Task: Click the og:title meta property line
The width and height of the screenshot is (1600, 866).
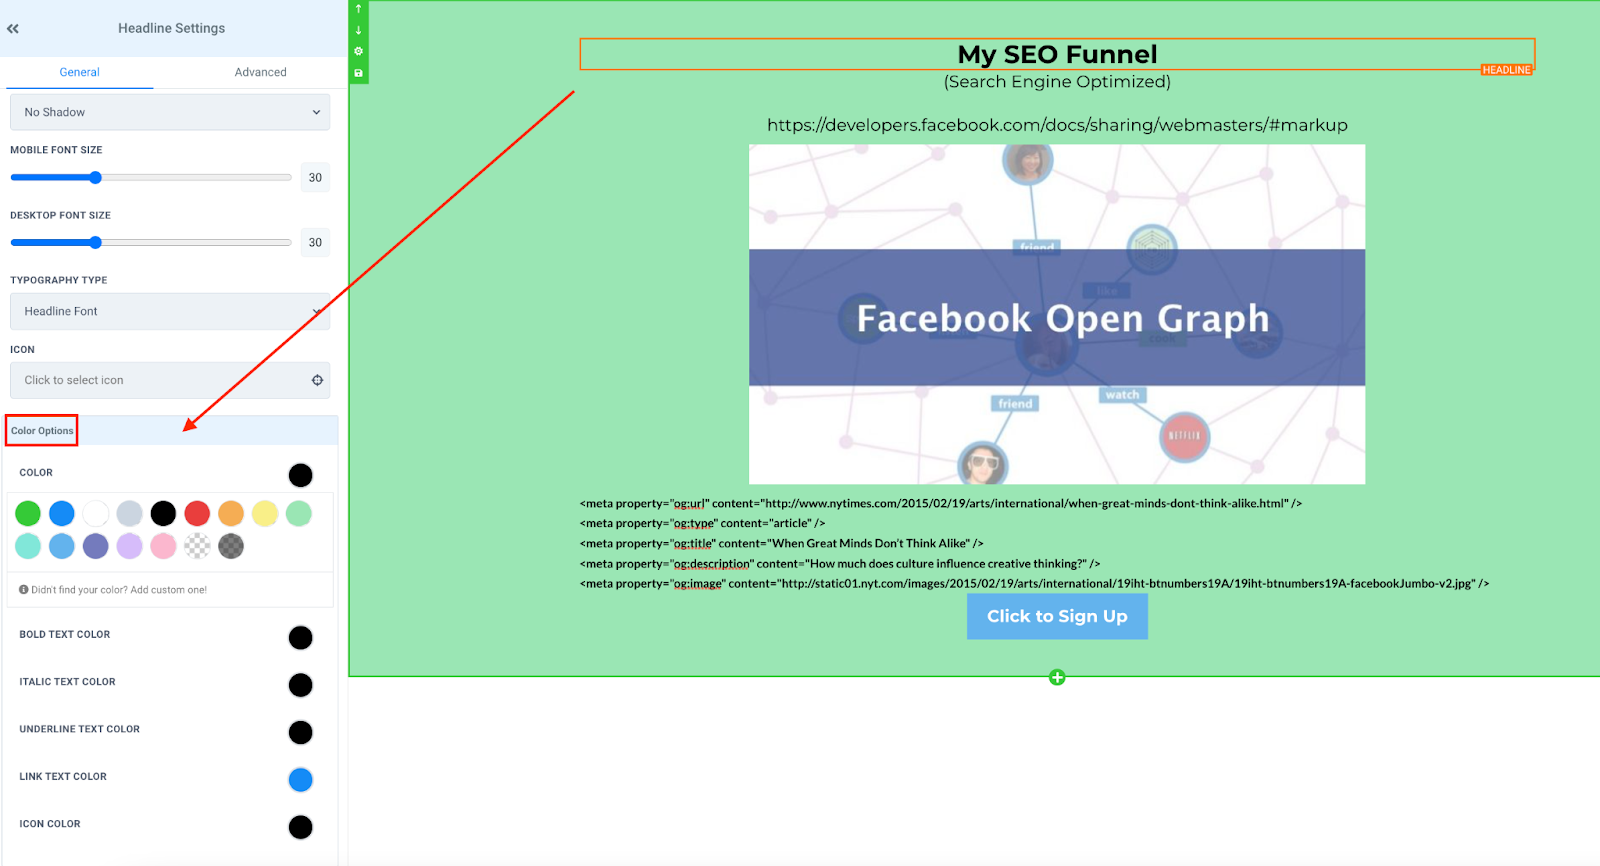Action: (x=782, y=544)
